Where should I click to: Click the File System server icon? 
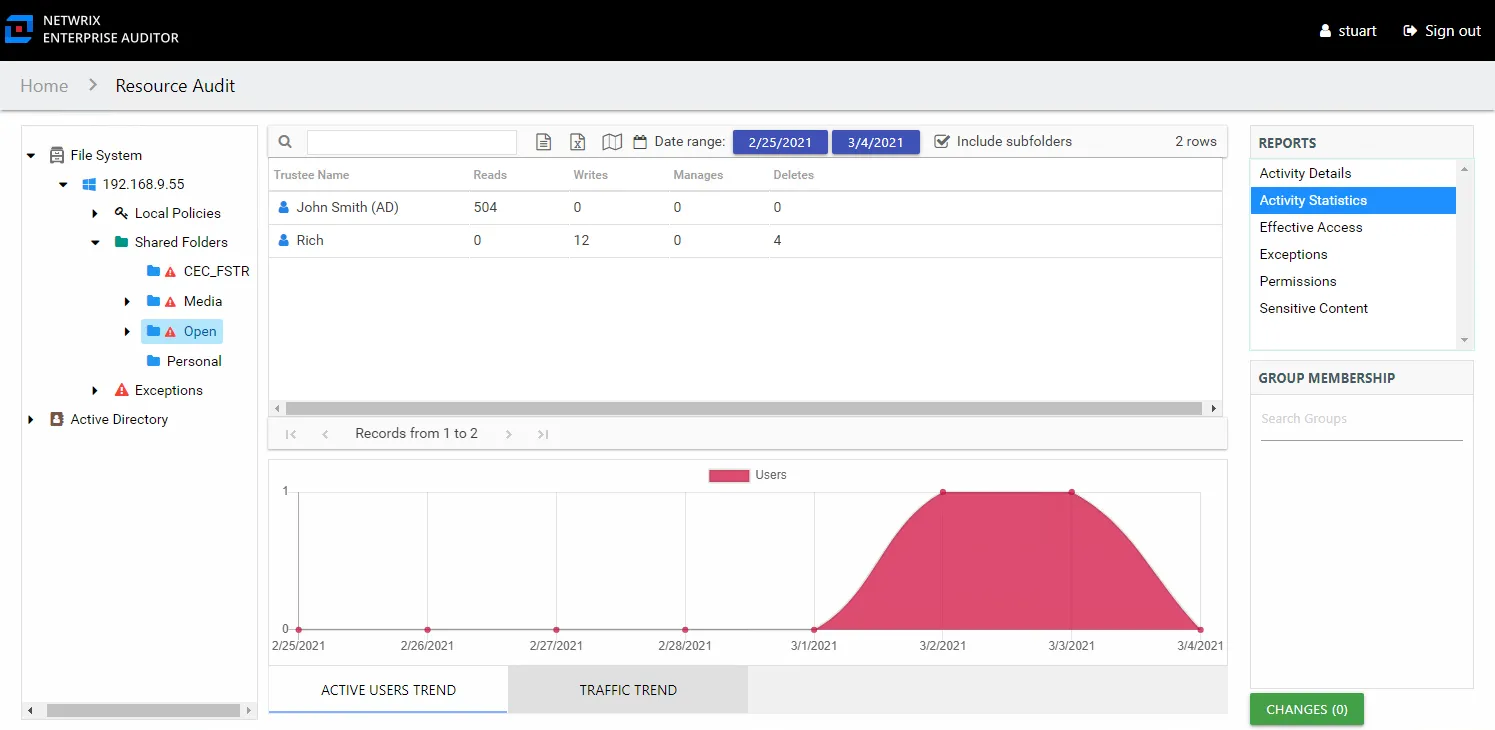point(57,155)
